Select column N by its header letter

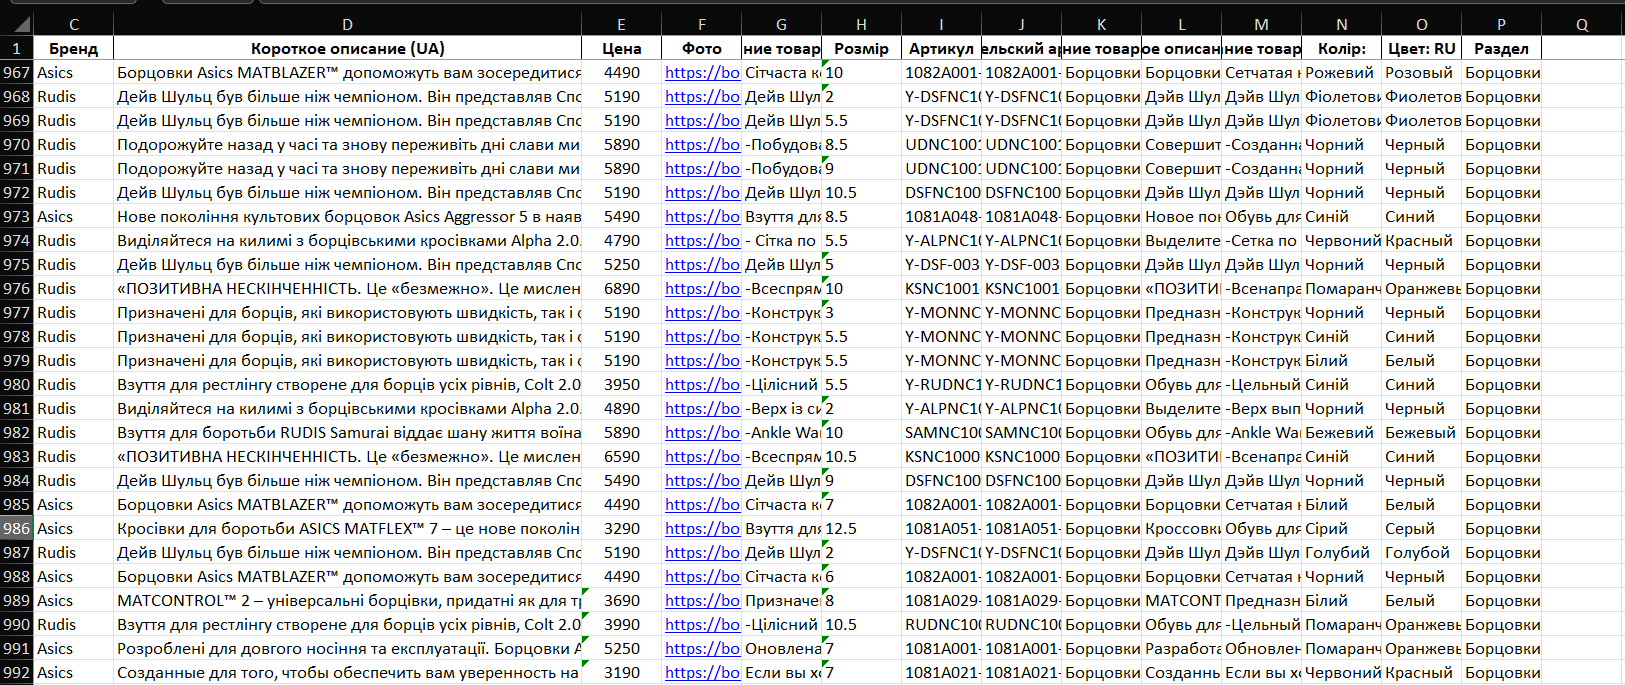click(1342, 25)
